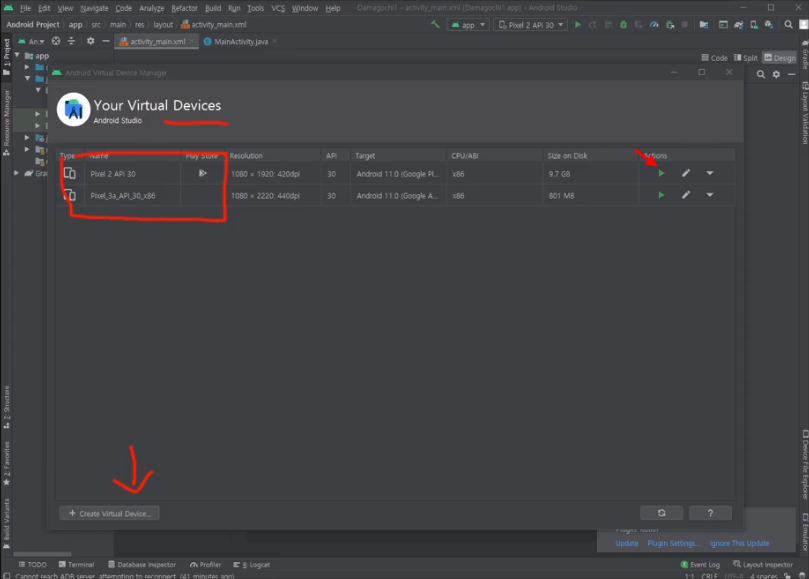Open the Event Log
The image size is (809, 579).
click(700, 565)
